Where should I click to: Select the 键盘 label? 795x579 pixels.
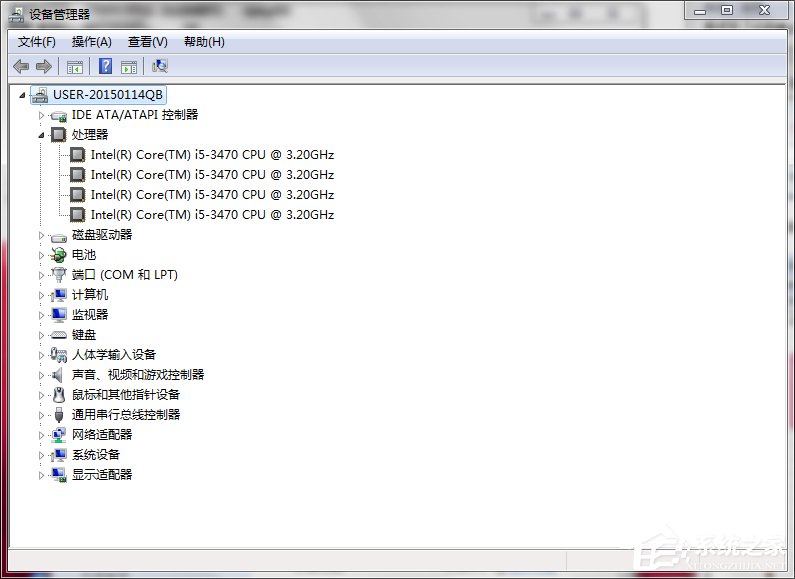[x=84, y=335]
